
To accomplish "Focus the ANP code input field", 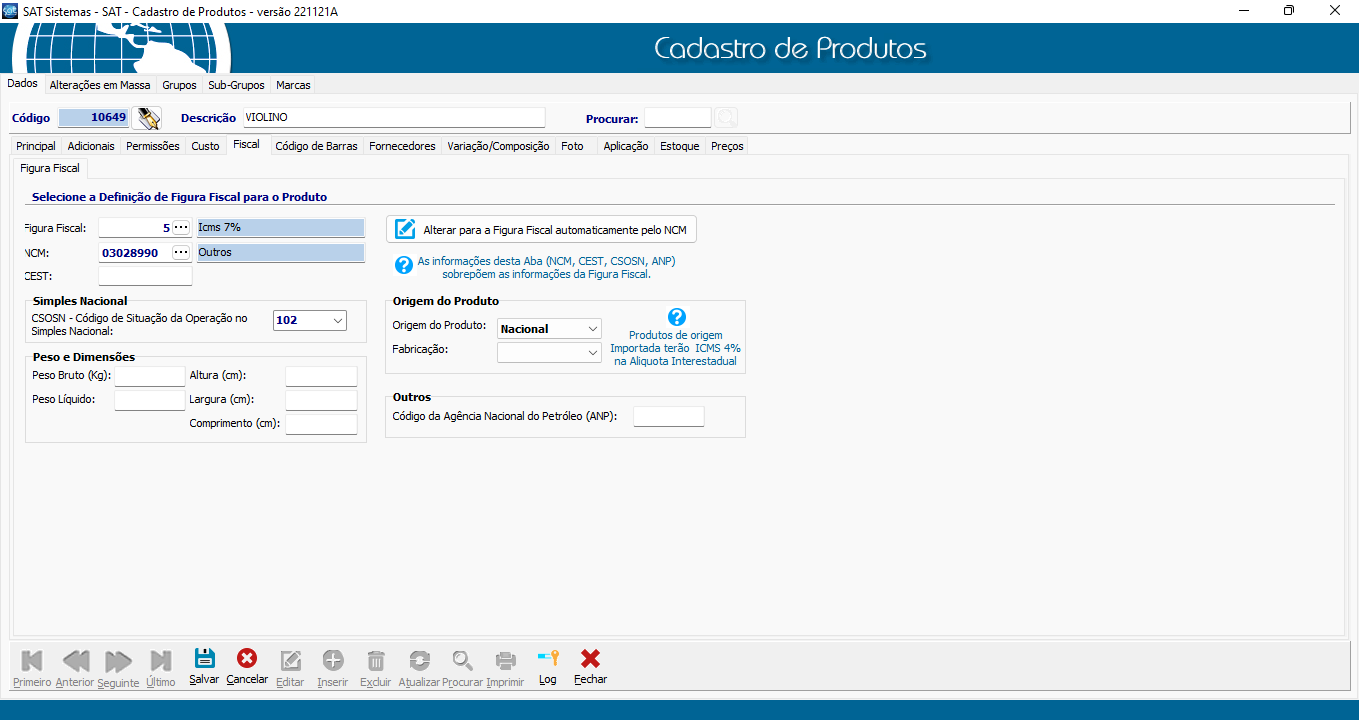I will point(669,417).
